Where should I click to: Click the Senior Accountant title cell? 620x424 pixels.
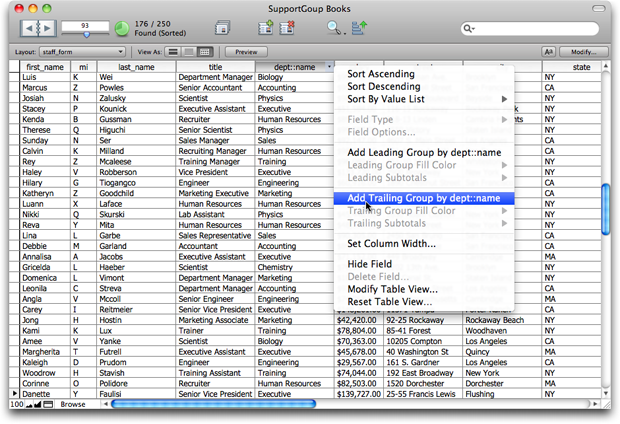pyautogui.click(x=215, y=87)
